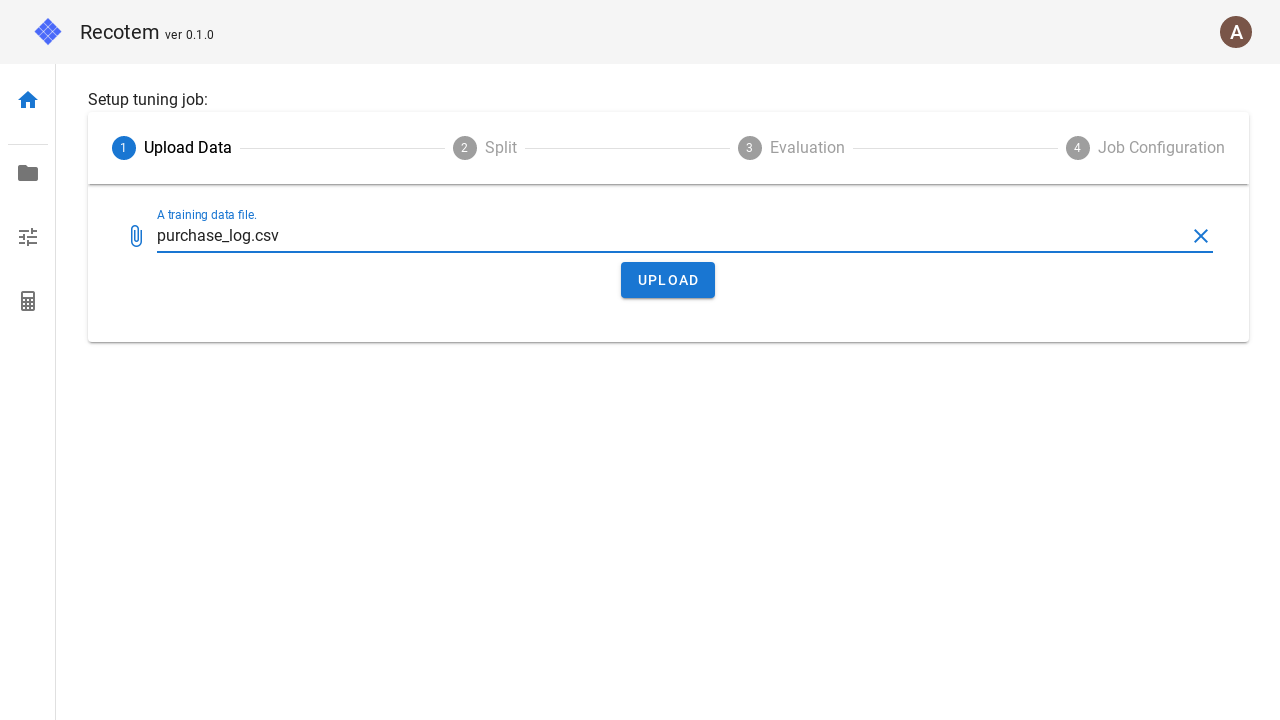The height and width of the screenshot is (720, 1280).
Task: Click the calculator icon in the sidebar
Action: [x=27, y=300]
